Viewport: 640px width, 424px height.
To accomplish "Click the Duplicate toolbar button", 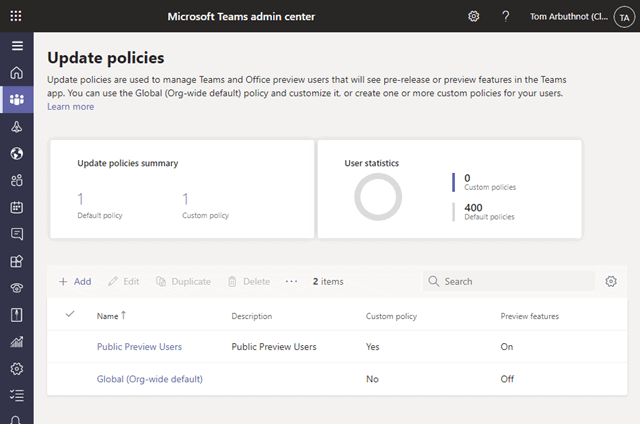I will click(184, 282).
